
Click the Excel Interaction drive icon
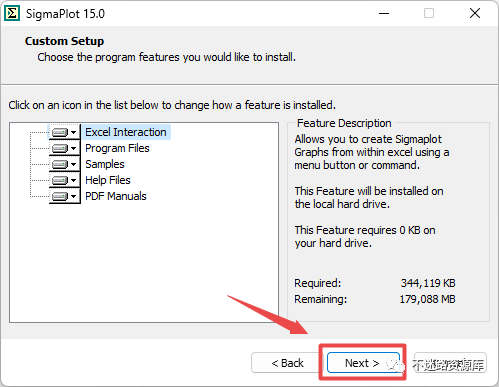[60, 132]
